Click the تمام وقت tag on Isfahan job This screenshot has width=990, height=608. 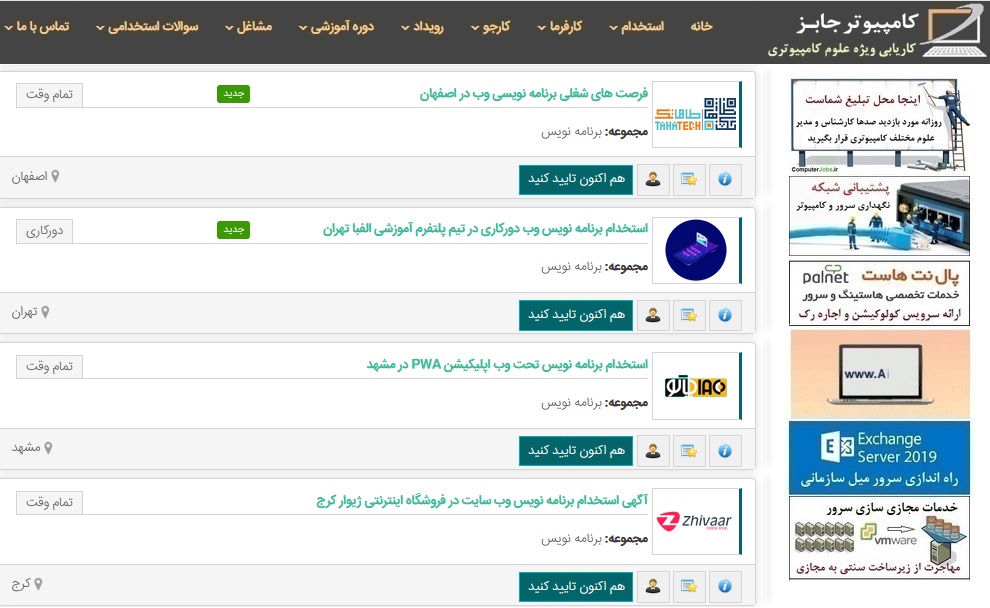(49, 95)
